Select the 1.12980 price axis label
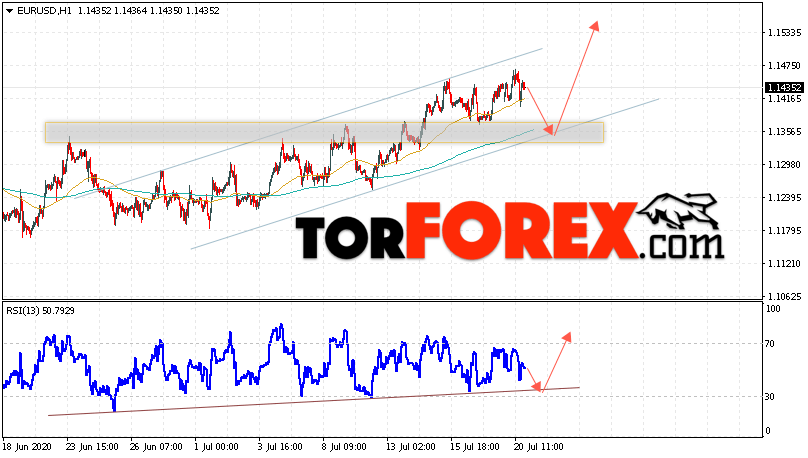This screenshot has height=458, width=808. coord(784,165)
